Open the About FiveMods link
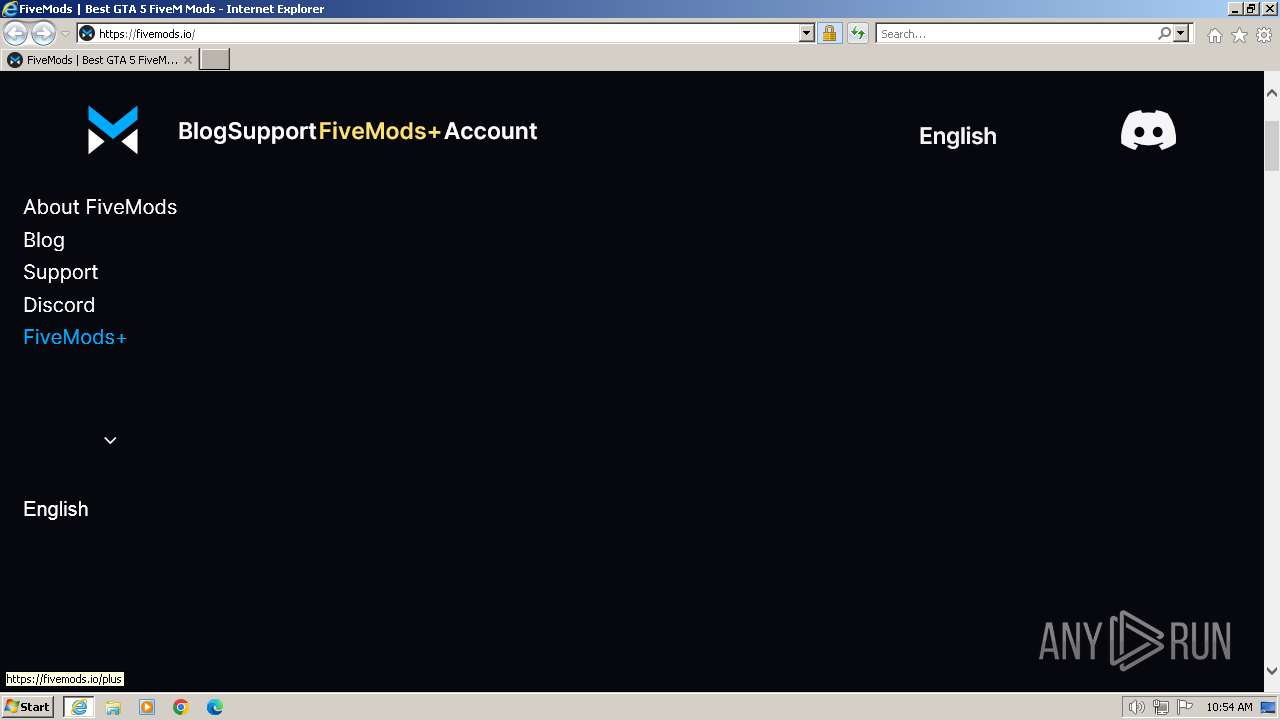The height and width of the screenshot is (720, 1280). (x=100, y=207)
